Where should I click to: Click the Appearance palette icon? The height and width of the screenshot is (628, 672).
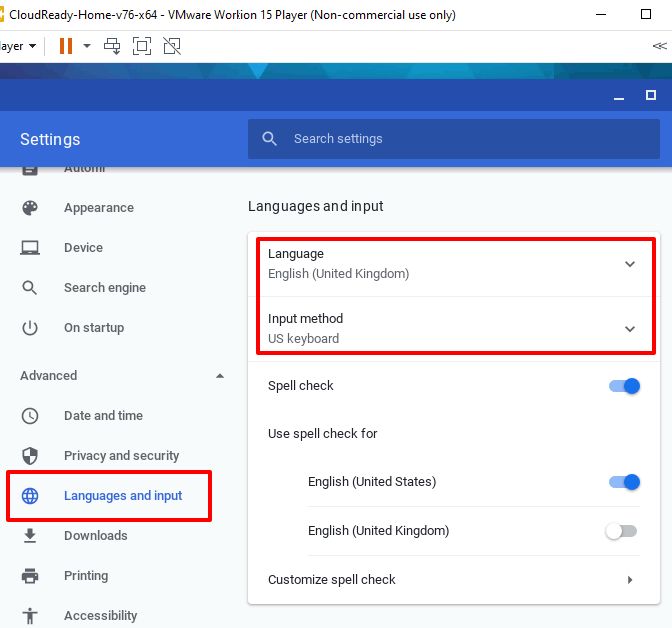(x=30, y=208)
